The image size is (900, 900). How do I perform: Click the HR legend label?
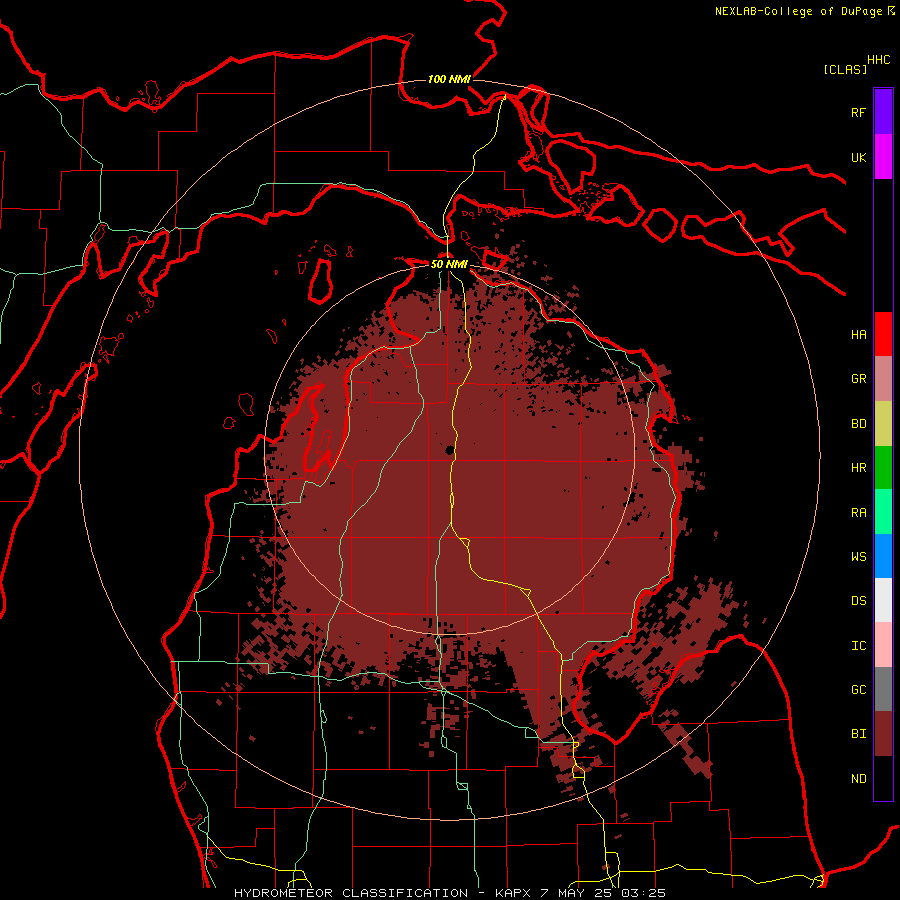pyautogui.click(x=858, y=468)
